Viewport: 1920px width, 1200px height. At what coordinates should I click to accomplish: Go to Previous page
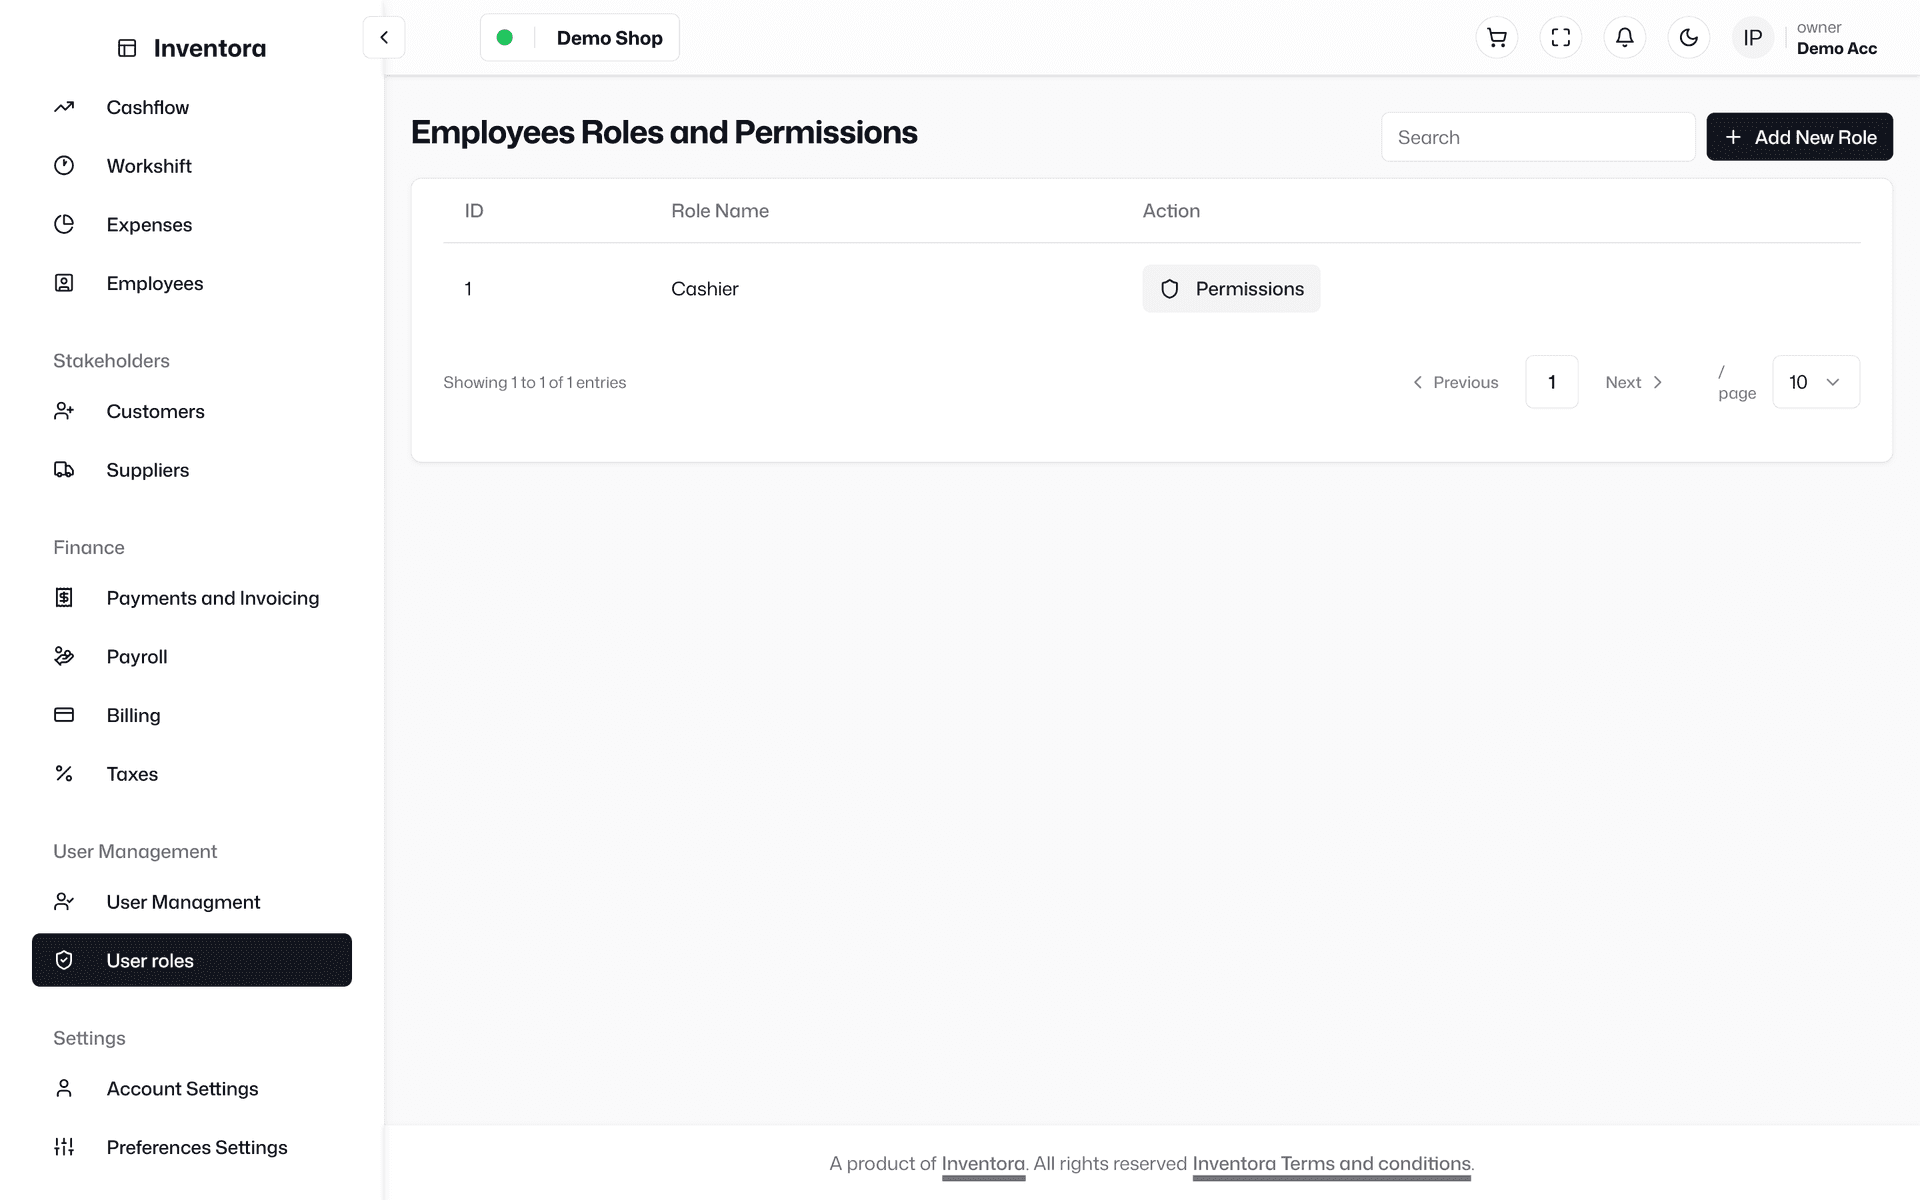pos(1455,382)
